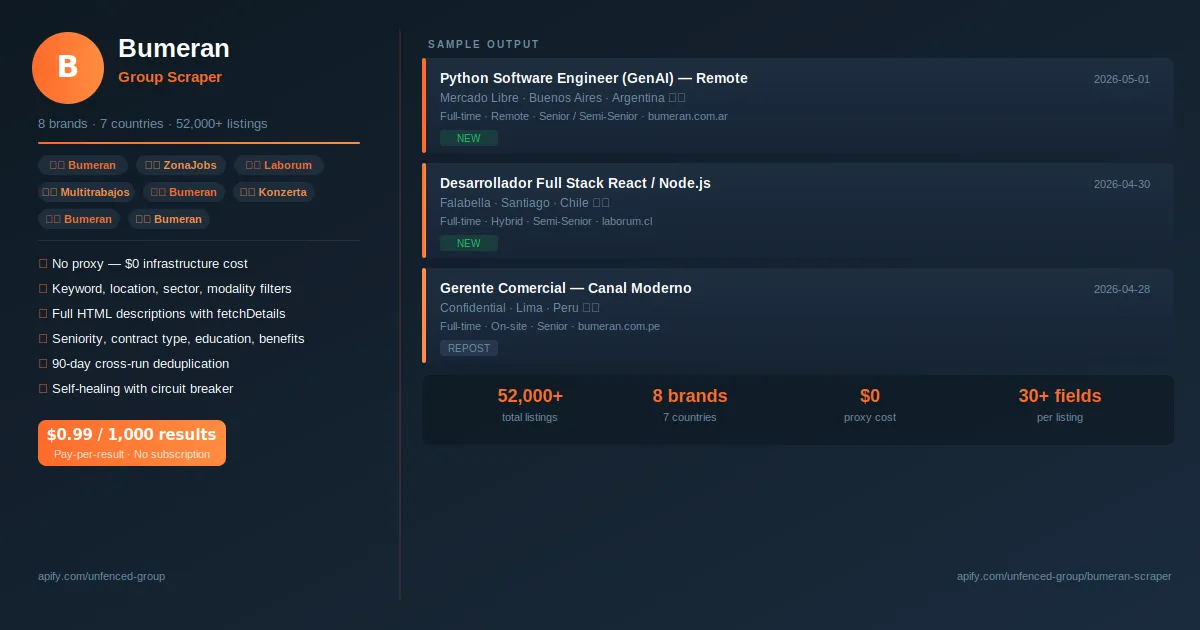Click the Falabella · Santiago · Chile line
The height and width of the screenshot is (630, 1200).
(x=525, y=203)
